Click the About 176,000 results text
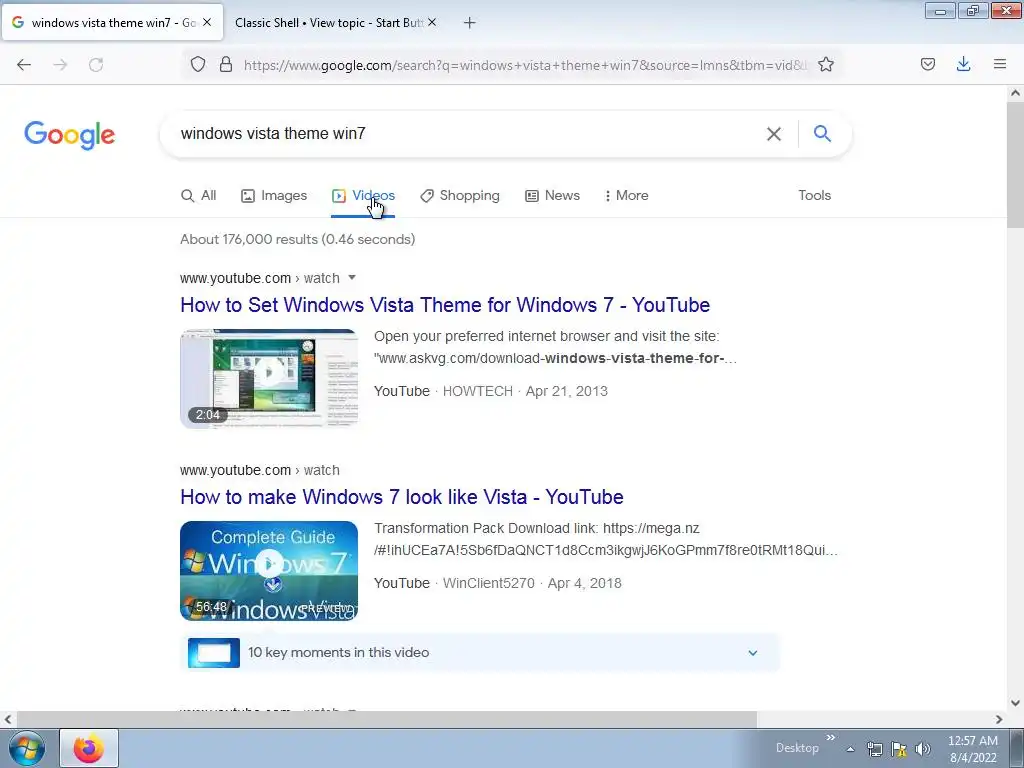Viewport: 1024px width, 768px height. point(297,239)
